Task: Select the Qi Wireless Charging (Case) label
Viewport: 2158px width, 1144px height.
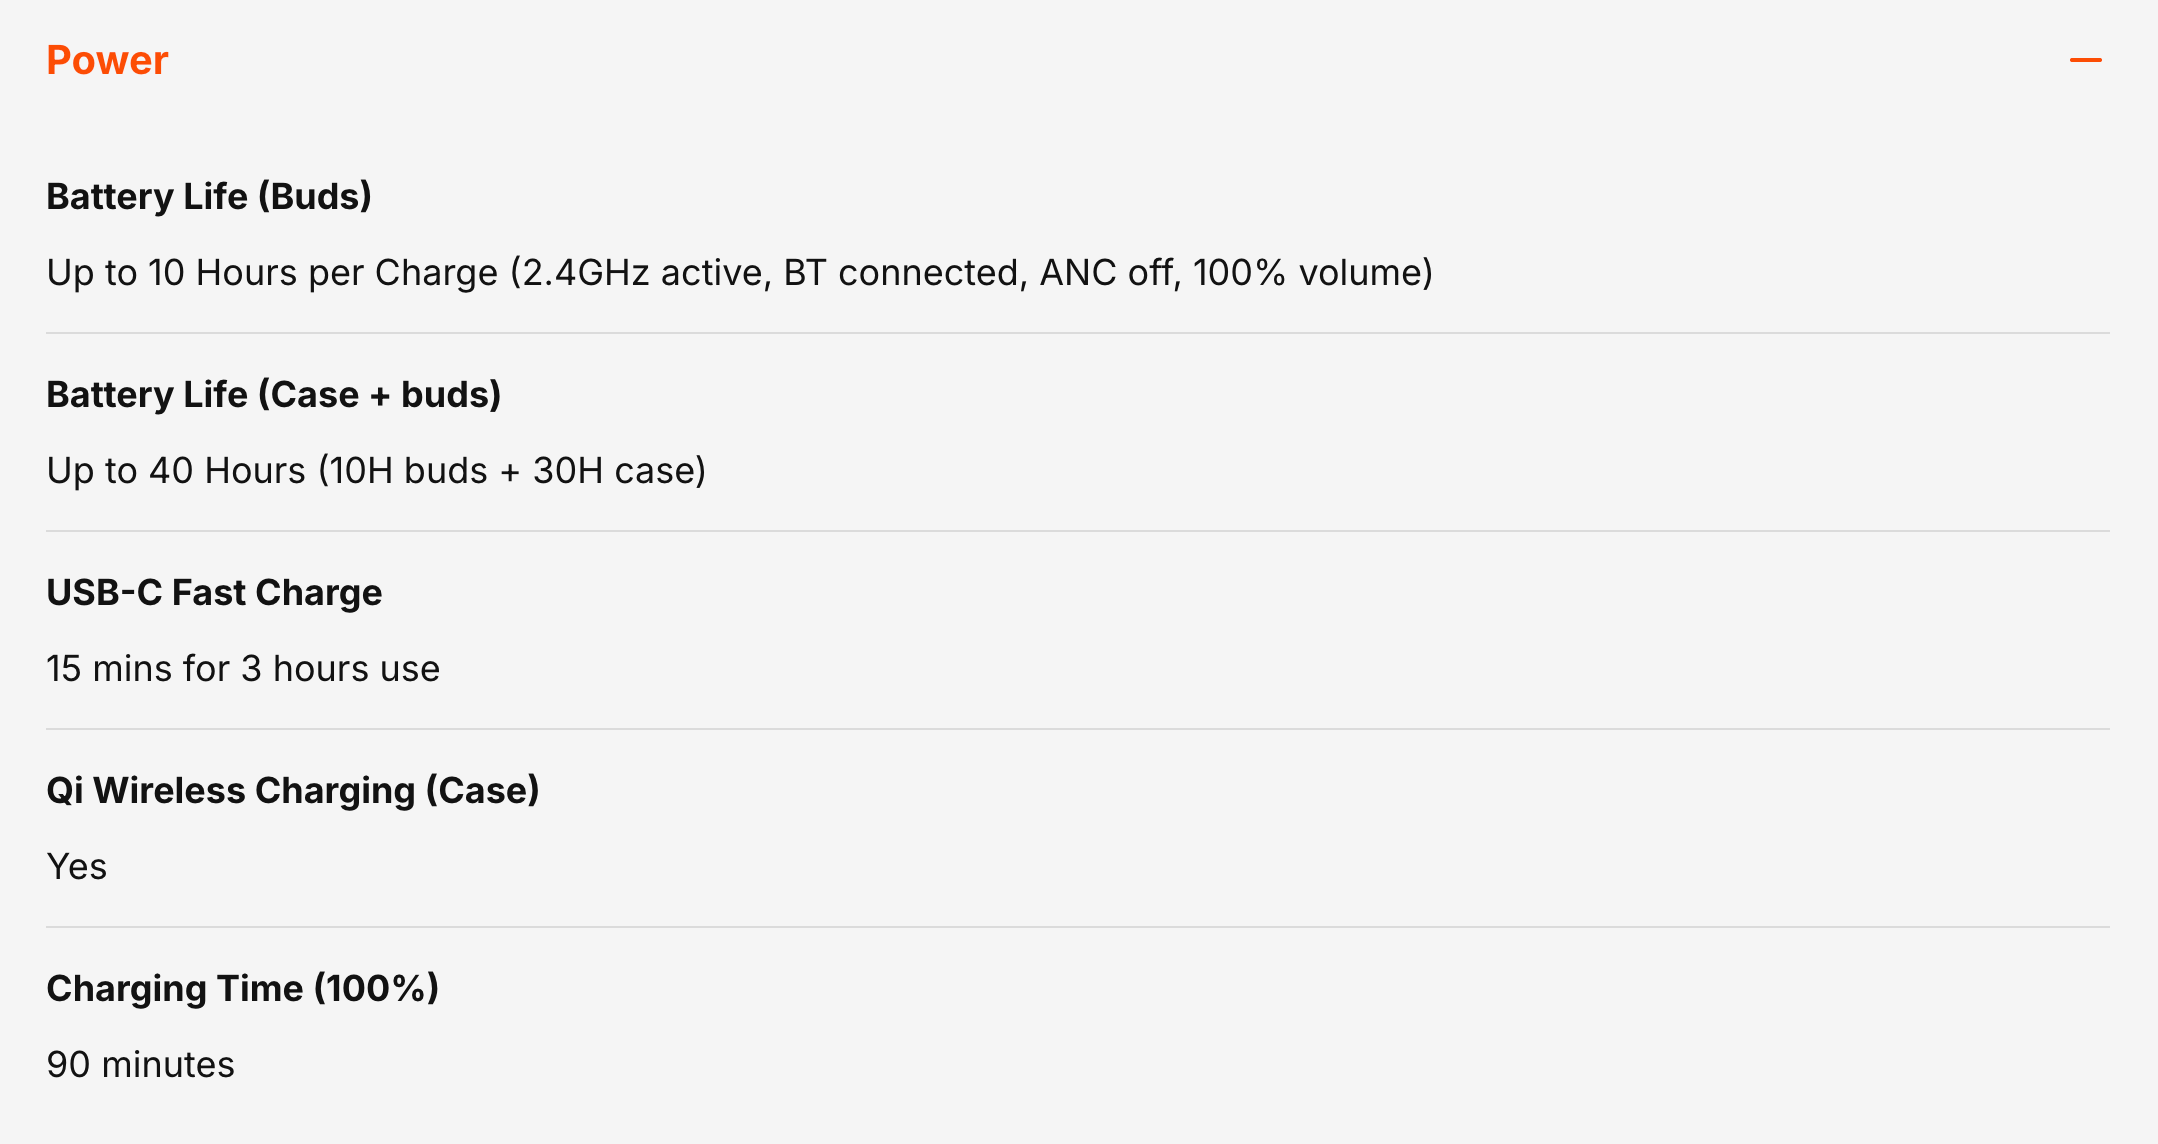Action: (x=293, y=791)
